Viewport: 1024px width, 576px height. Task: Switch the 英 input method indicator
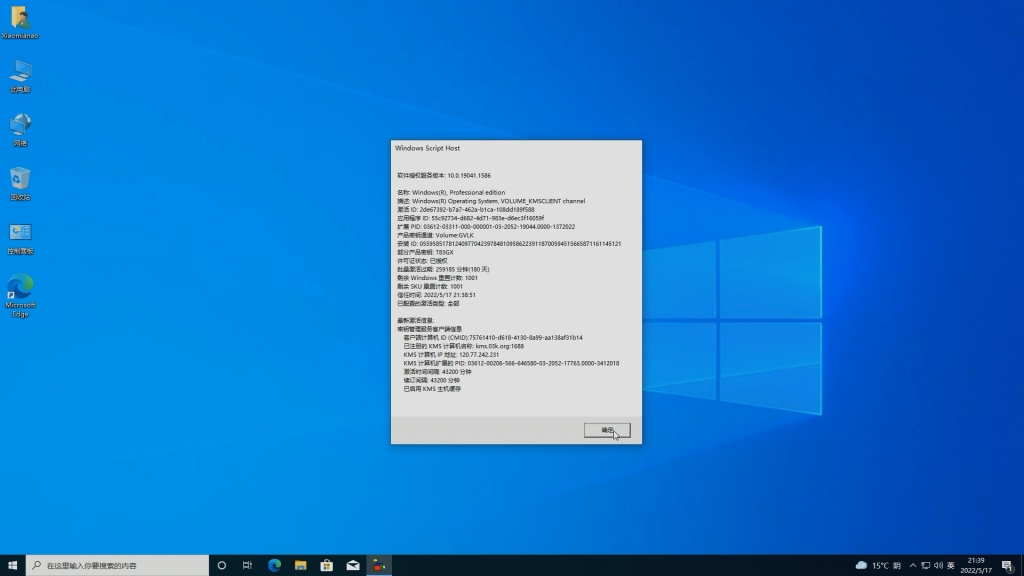[x=951, y=566]
